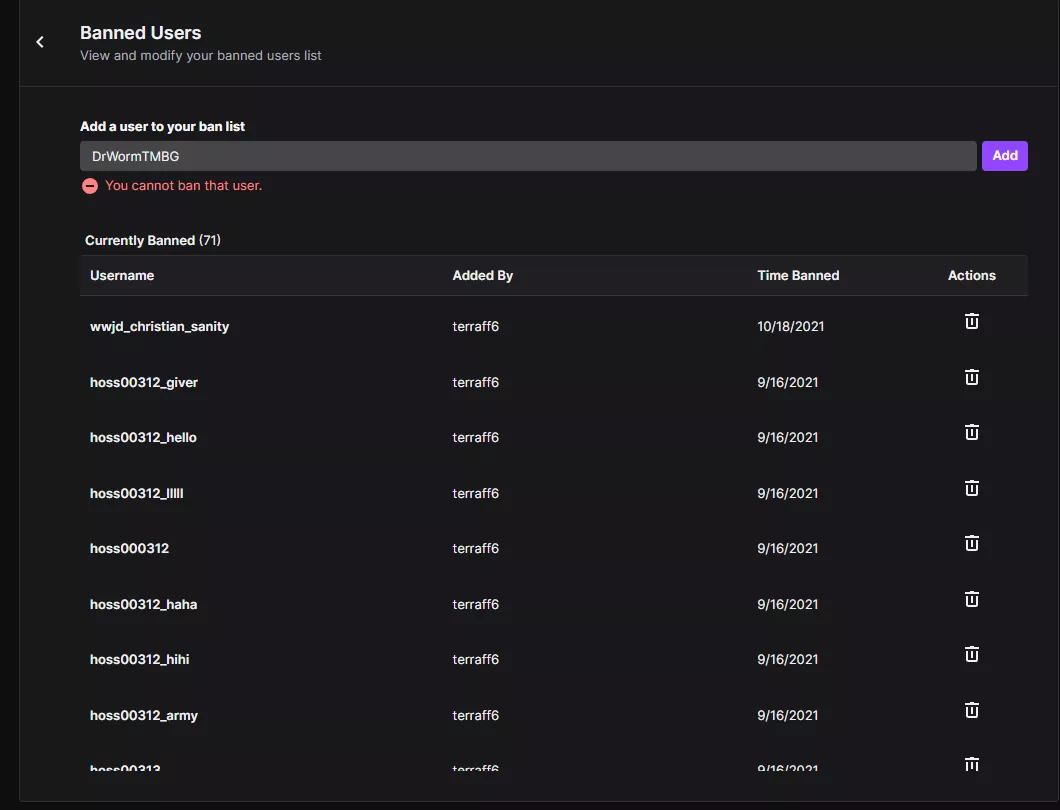Viewport: 1060px width, 810px height.
Task: Unban wwjd_christian_sanity via its trash icon
Action: point(971,321)
